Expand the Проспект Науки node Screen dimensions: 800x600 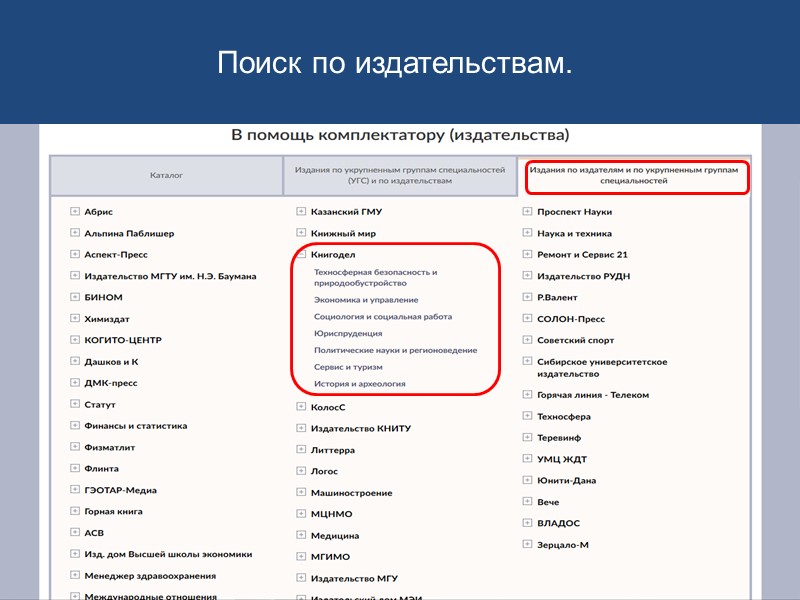(x=527, y=211)
